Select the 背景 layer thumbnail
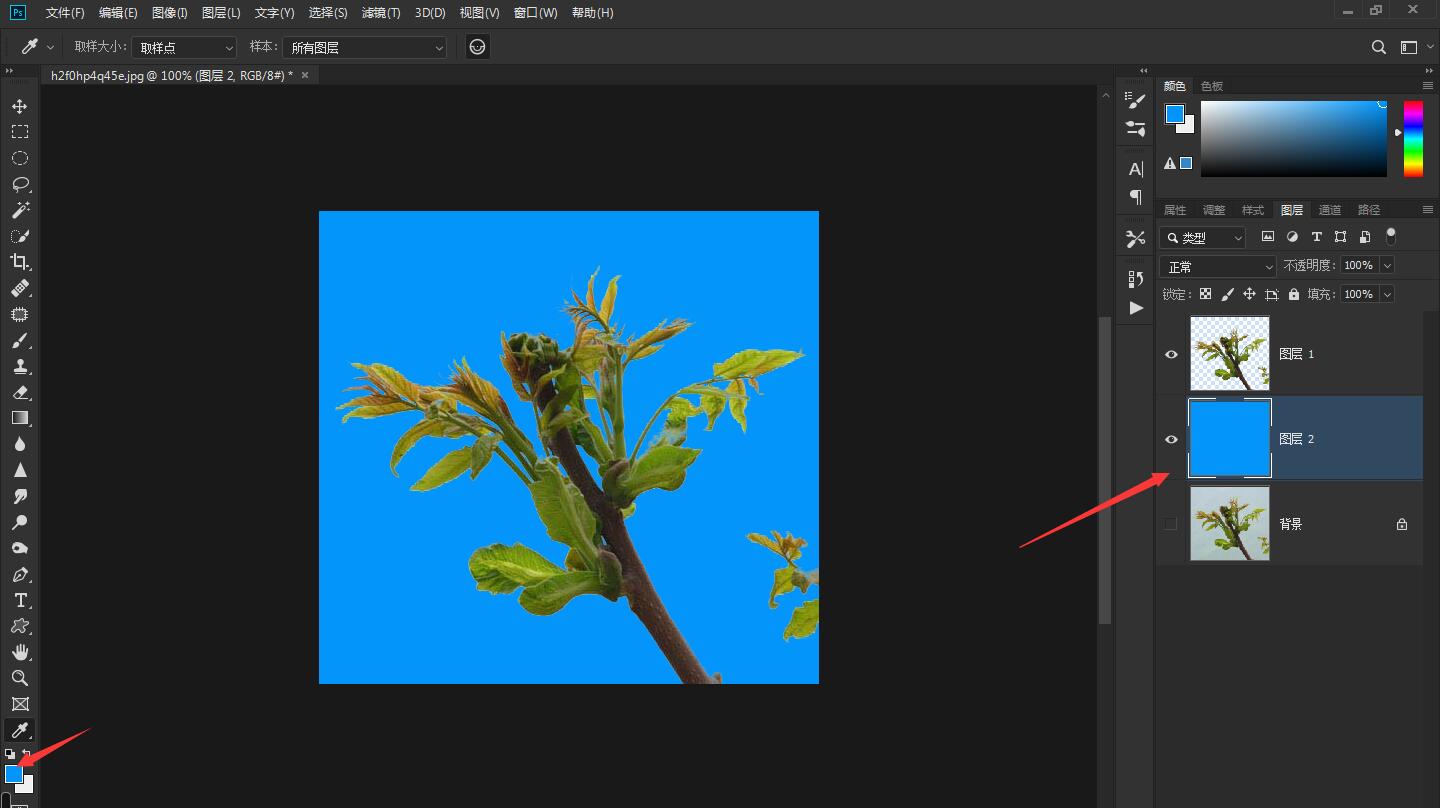The height and width of the screenshot is (808, 1440). [x=1229, y=524]
